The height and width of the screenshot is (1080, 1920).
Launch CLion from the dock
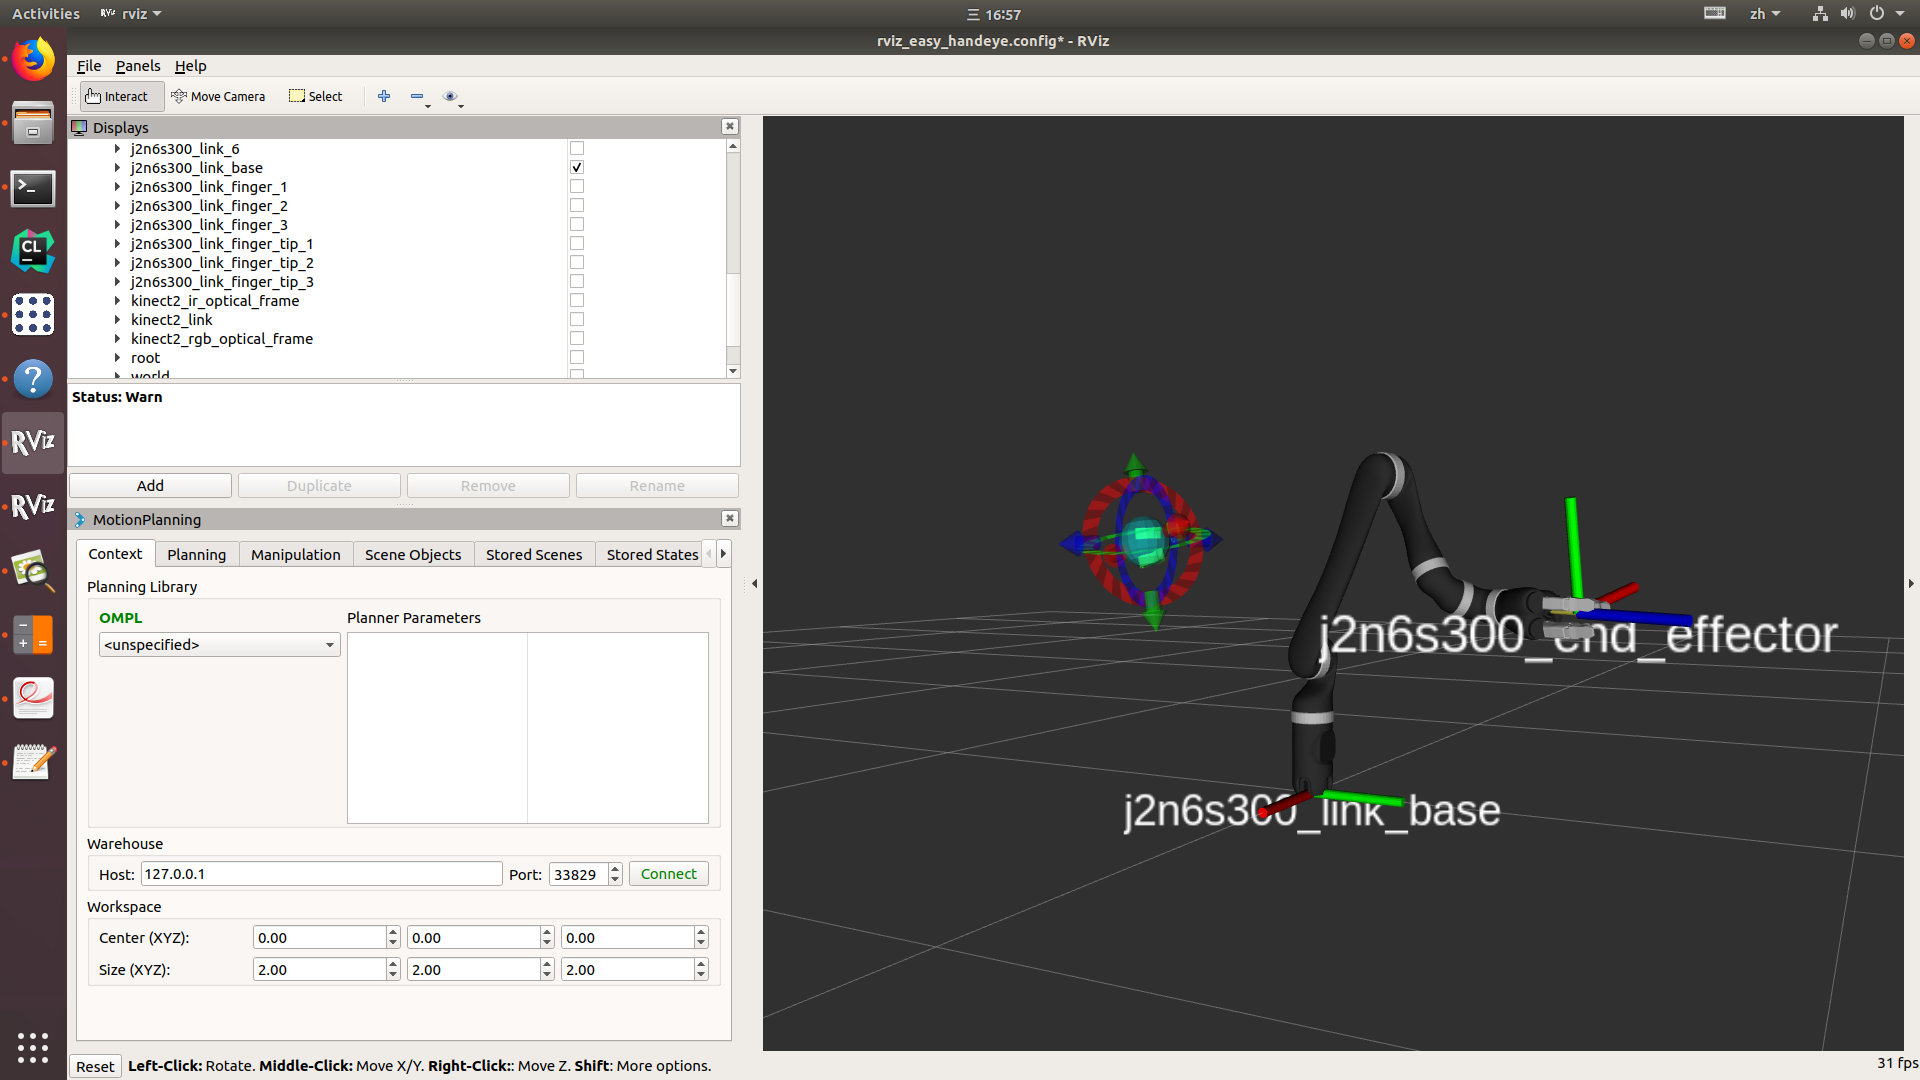[33, 251]
